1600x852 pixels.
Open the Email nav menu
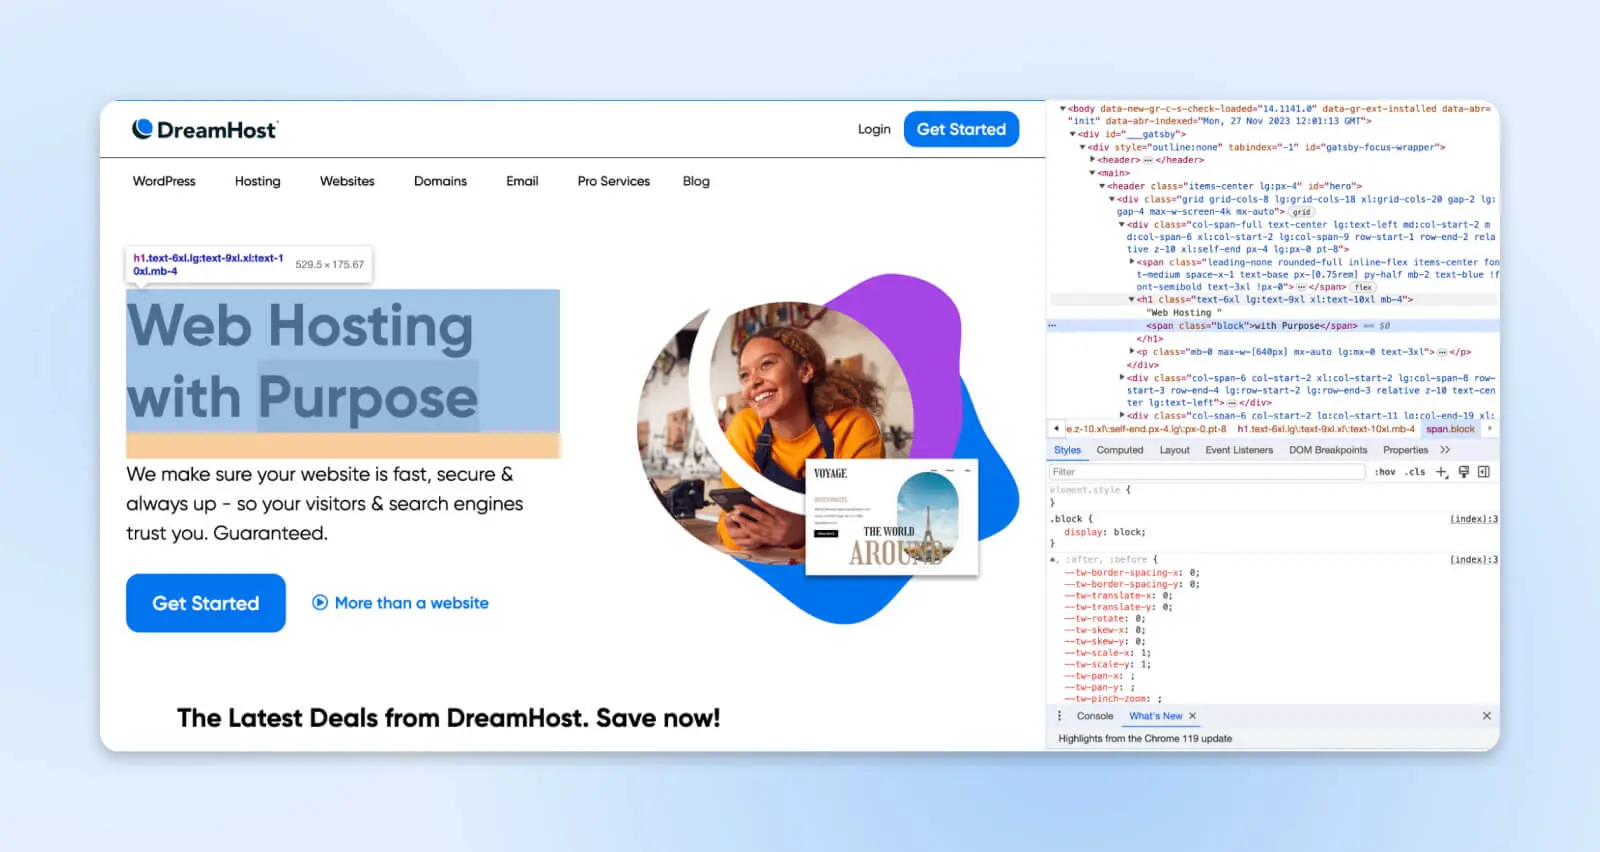522,181
